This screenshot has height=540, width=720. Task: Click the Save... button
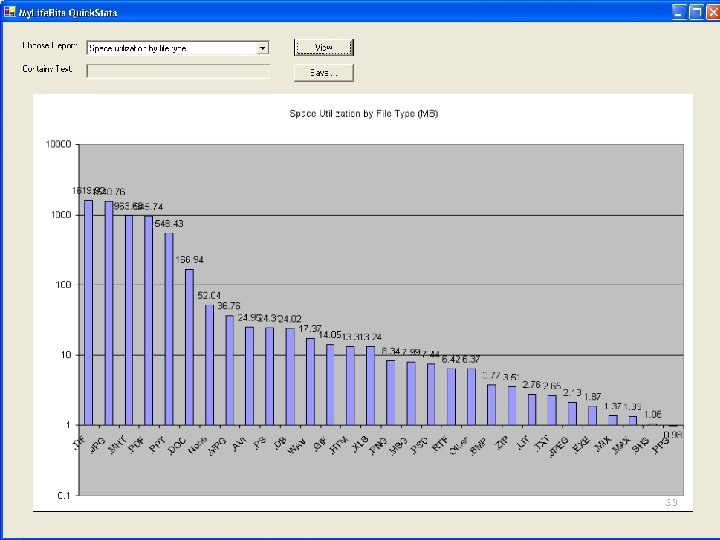click(x=324, y=73)
